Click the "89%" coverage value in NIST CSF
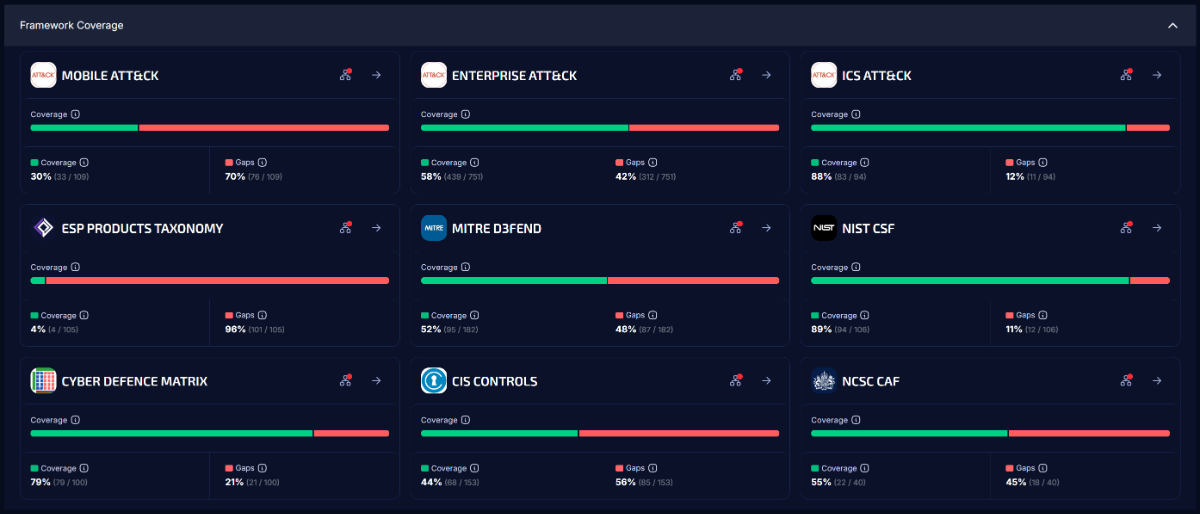This screenshot has width=1200, height=514. click(x=821, y=329)
